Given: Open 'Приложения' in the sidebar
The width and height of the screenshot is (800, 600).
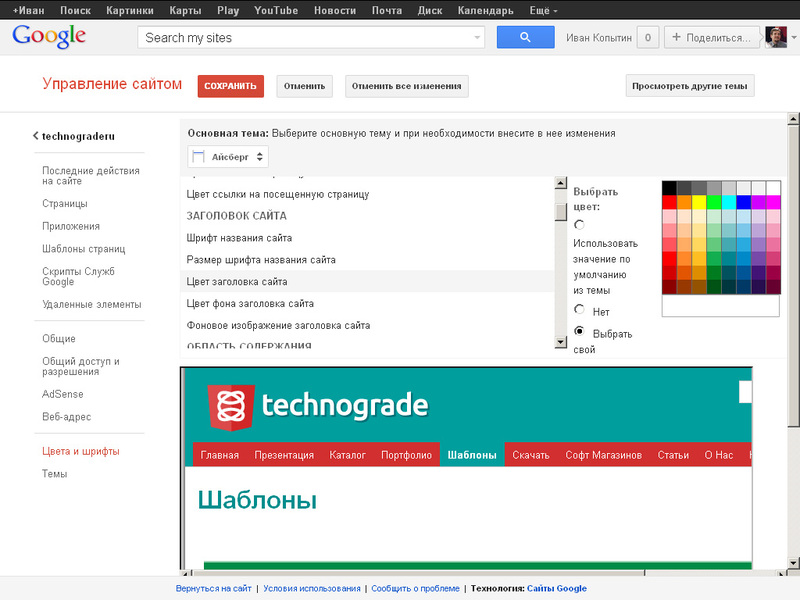Looking at the screenshot, I should click(71, 226).
